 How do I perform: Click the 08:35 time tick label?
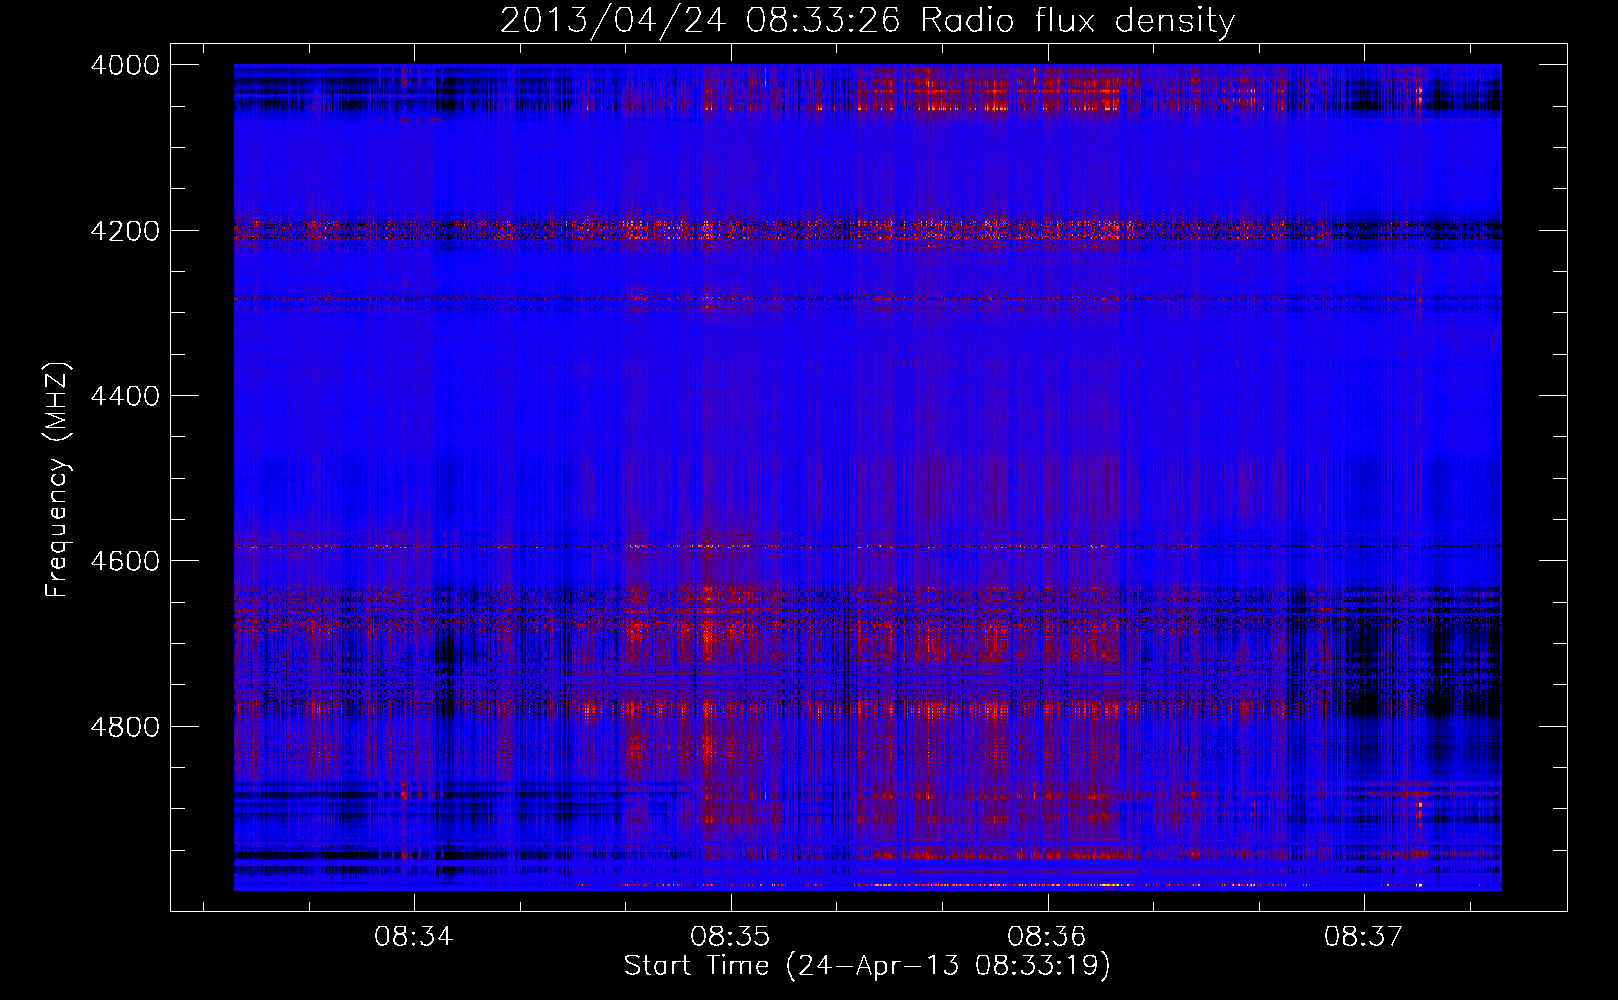731,937
